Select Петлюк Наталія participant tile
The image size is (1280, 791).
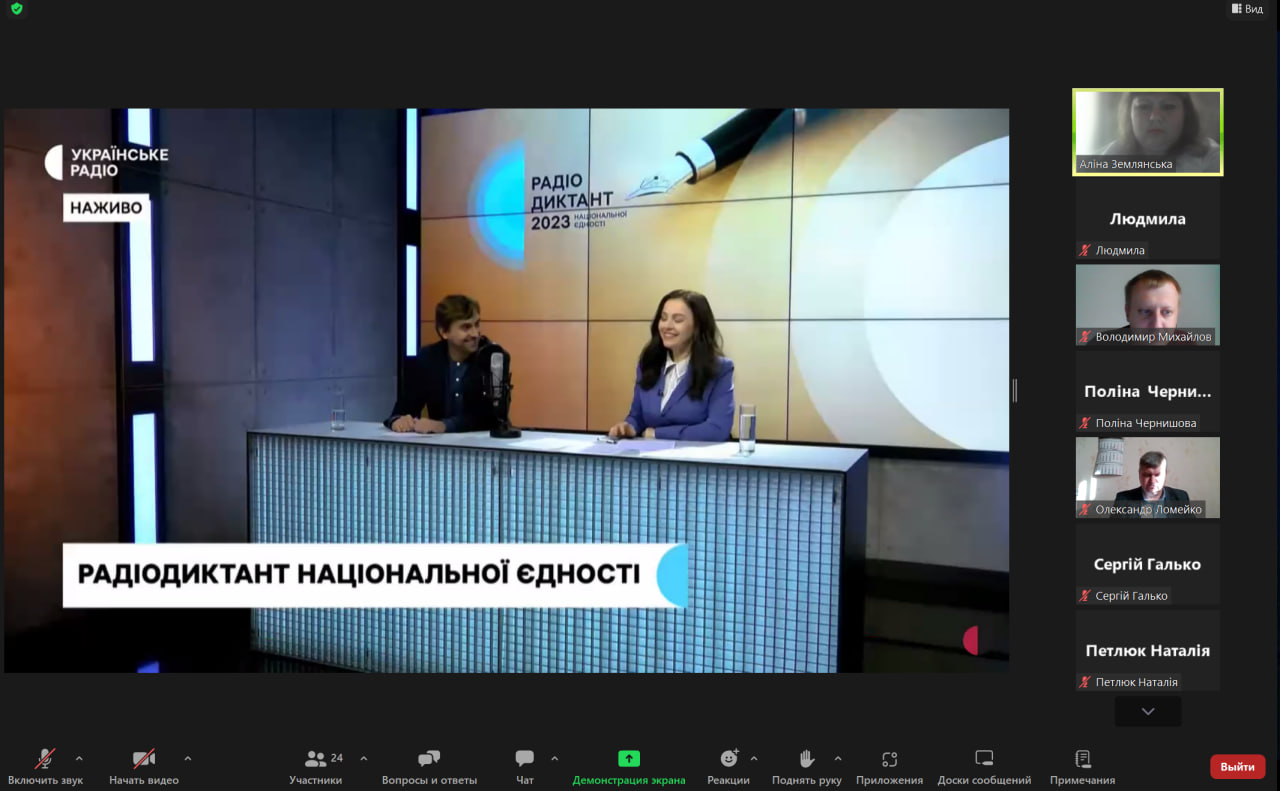pyautogui.click(x=1148, y=650)
